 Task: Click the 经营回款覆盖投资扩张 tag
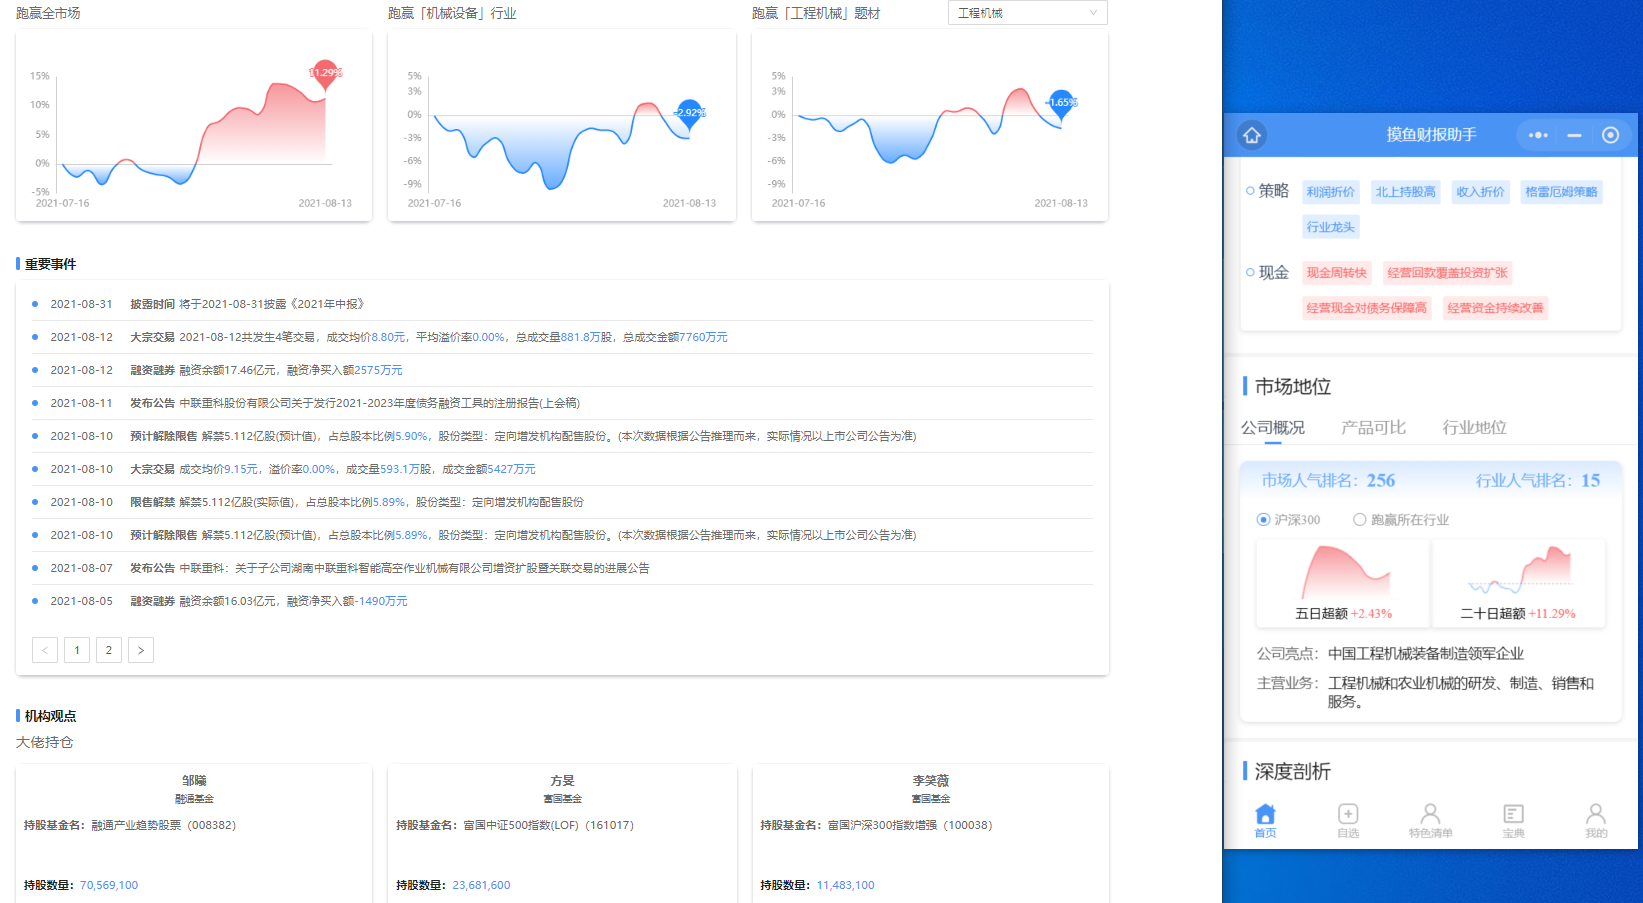[x=1447, y=273]
